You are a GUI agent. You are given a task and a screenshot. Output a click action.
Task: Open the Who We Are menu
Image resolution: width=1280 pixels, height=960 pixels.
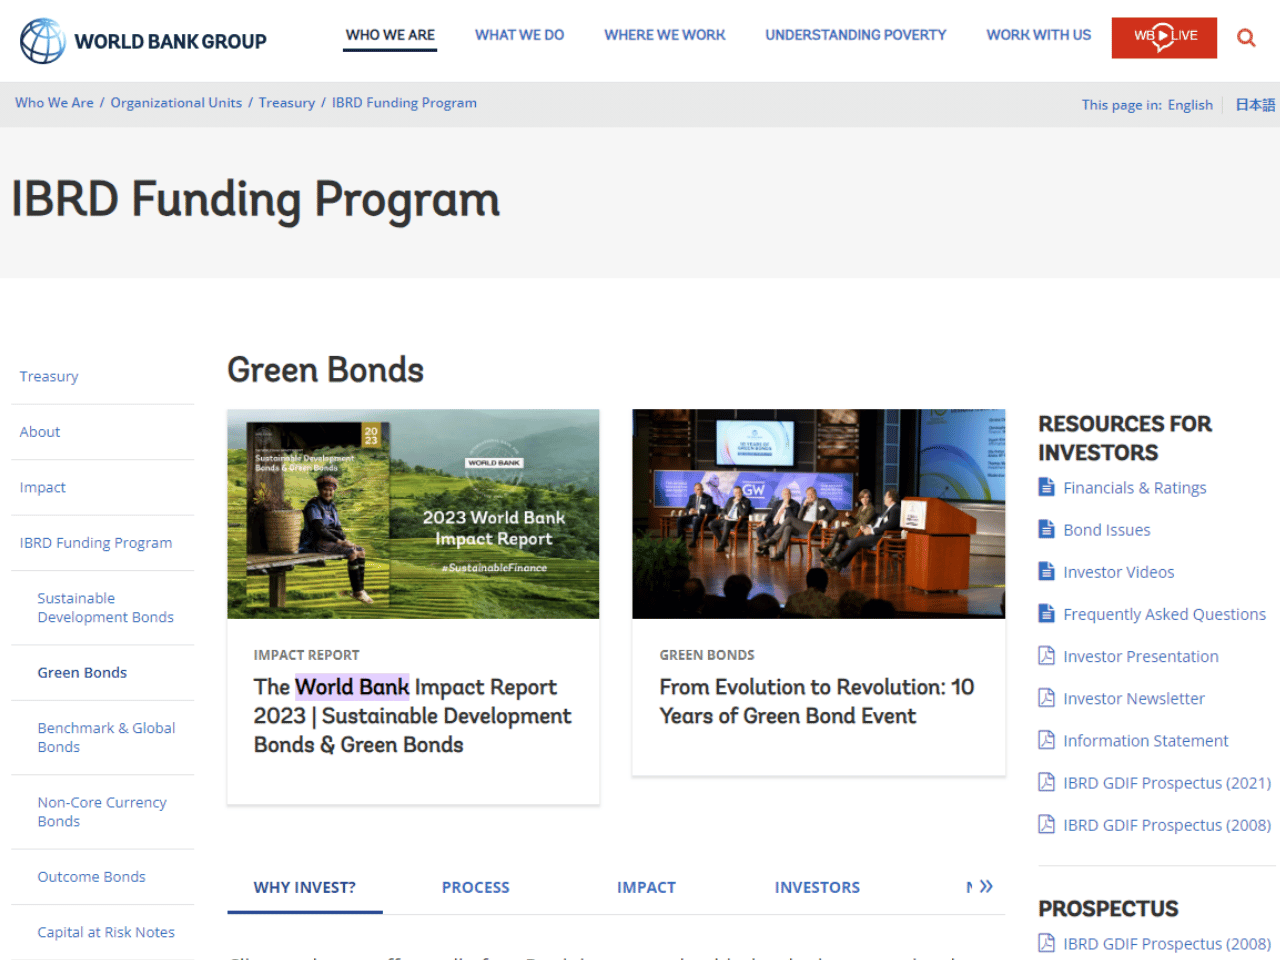[390, 35]
